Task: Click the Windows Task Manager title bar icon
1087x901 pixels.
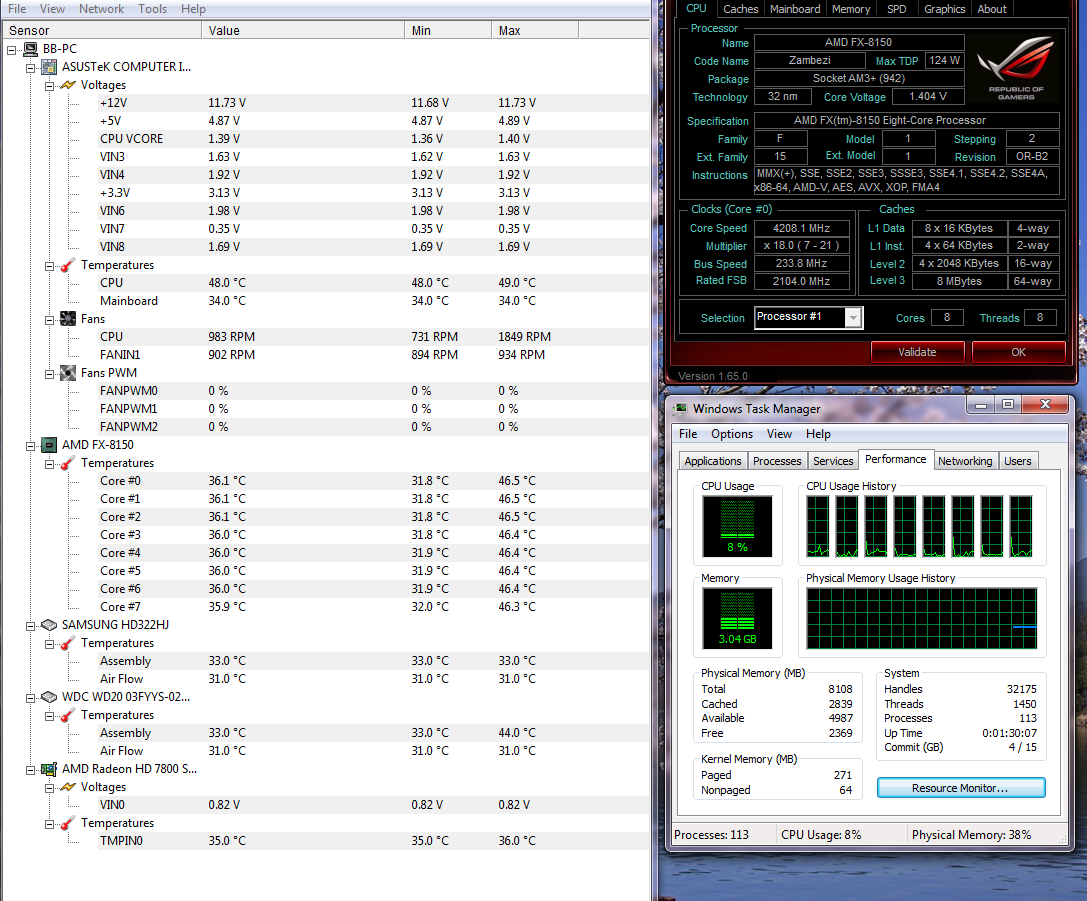Action: (x=681, y=409)
